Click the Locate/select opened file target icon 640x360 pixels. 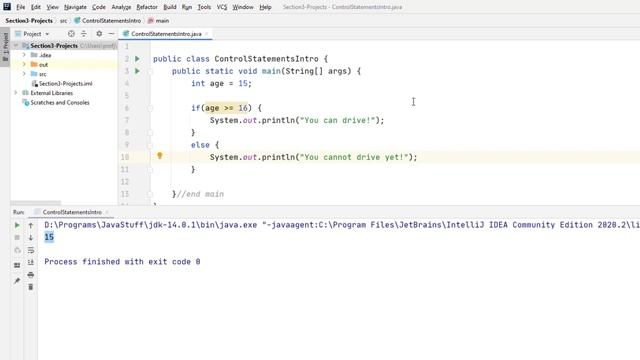[71, 34]
